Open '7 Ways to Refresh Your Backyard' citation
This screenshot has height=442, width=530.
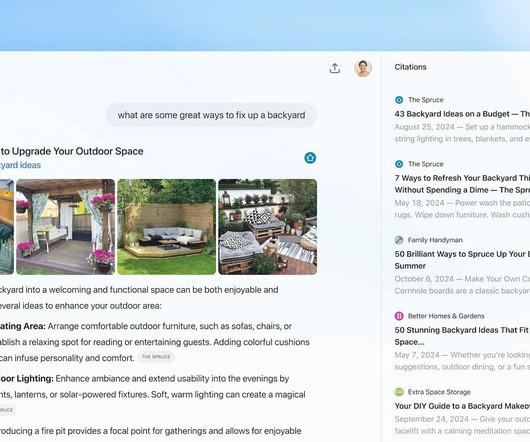462,184
